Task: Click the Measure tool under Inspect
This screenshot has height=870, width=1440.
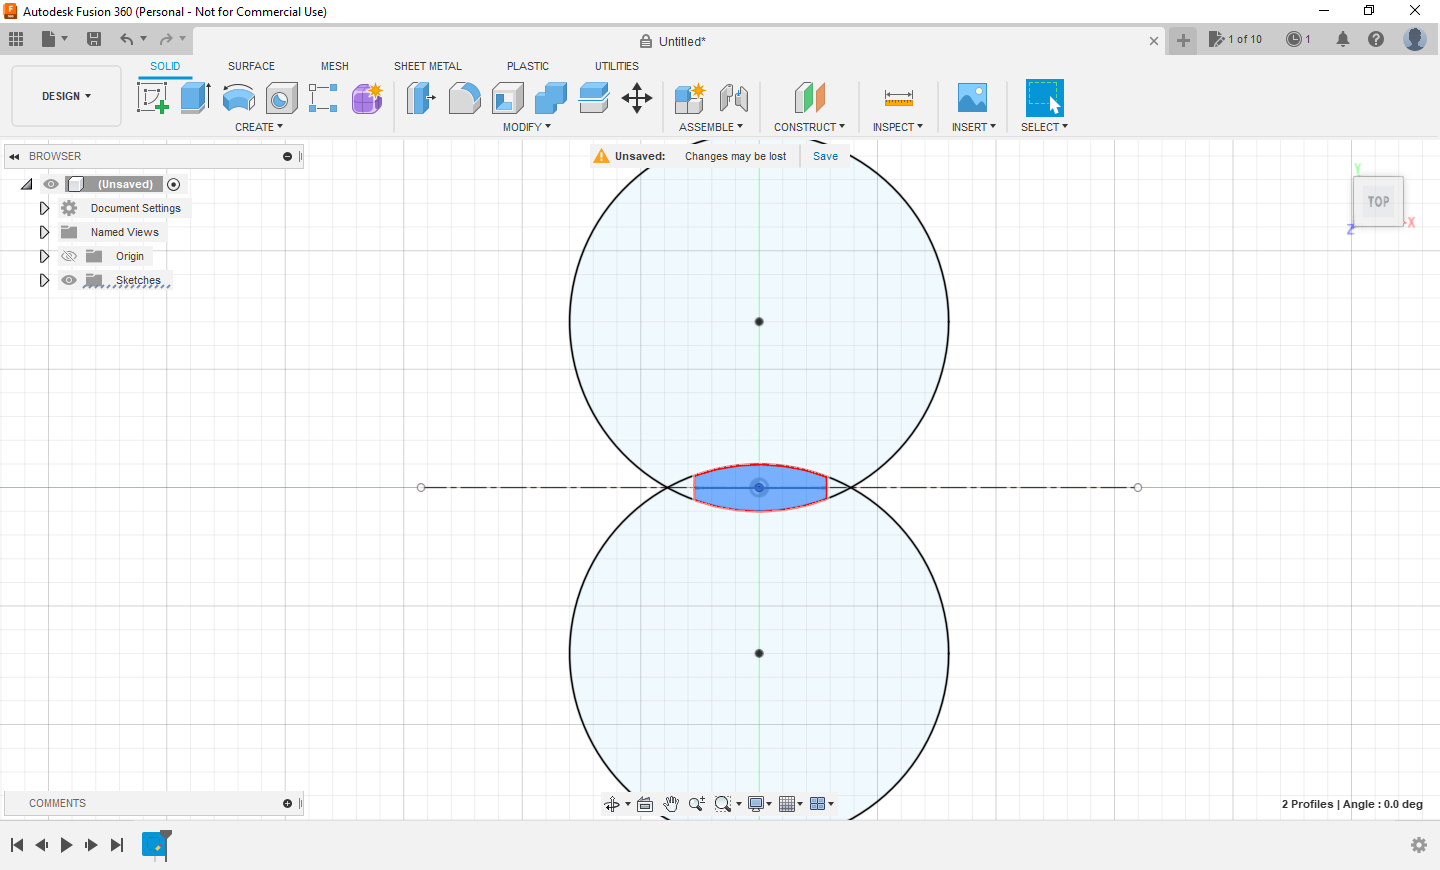Action: (x=898, y=98)
